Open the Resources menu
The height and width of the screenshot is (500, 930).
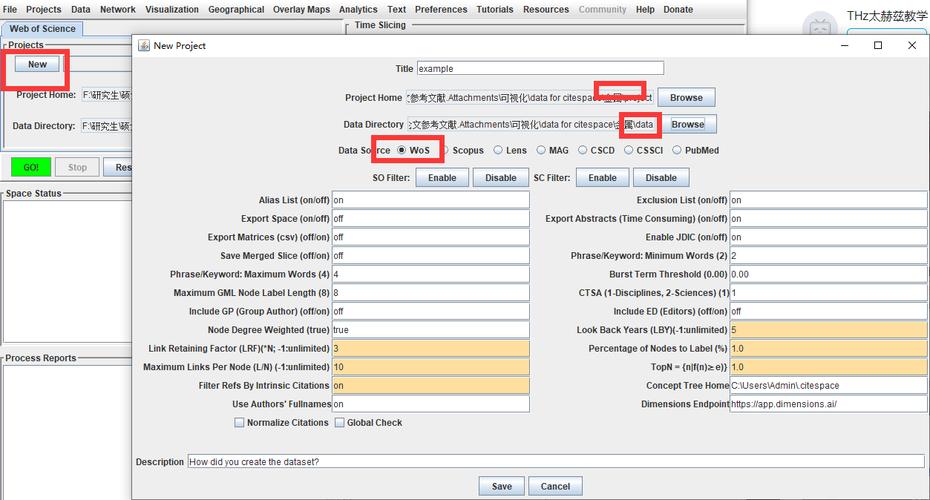click(x=546, y=9)
